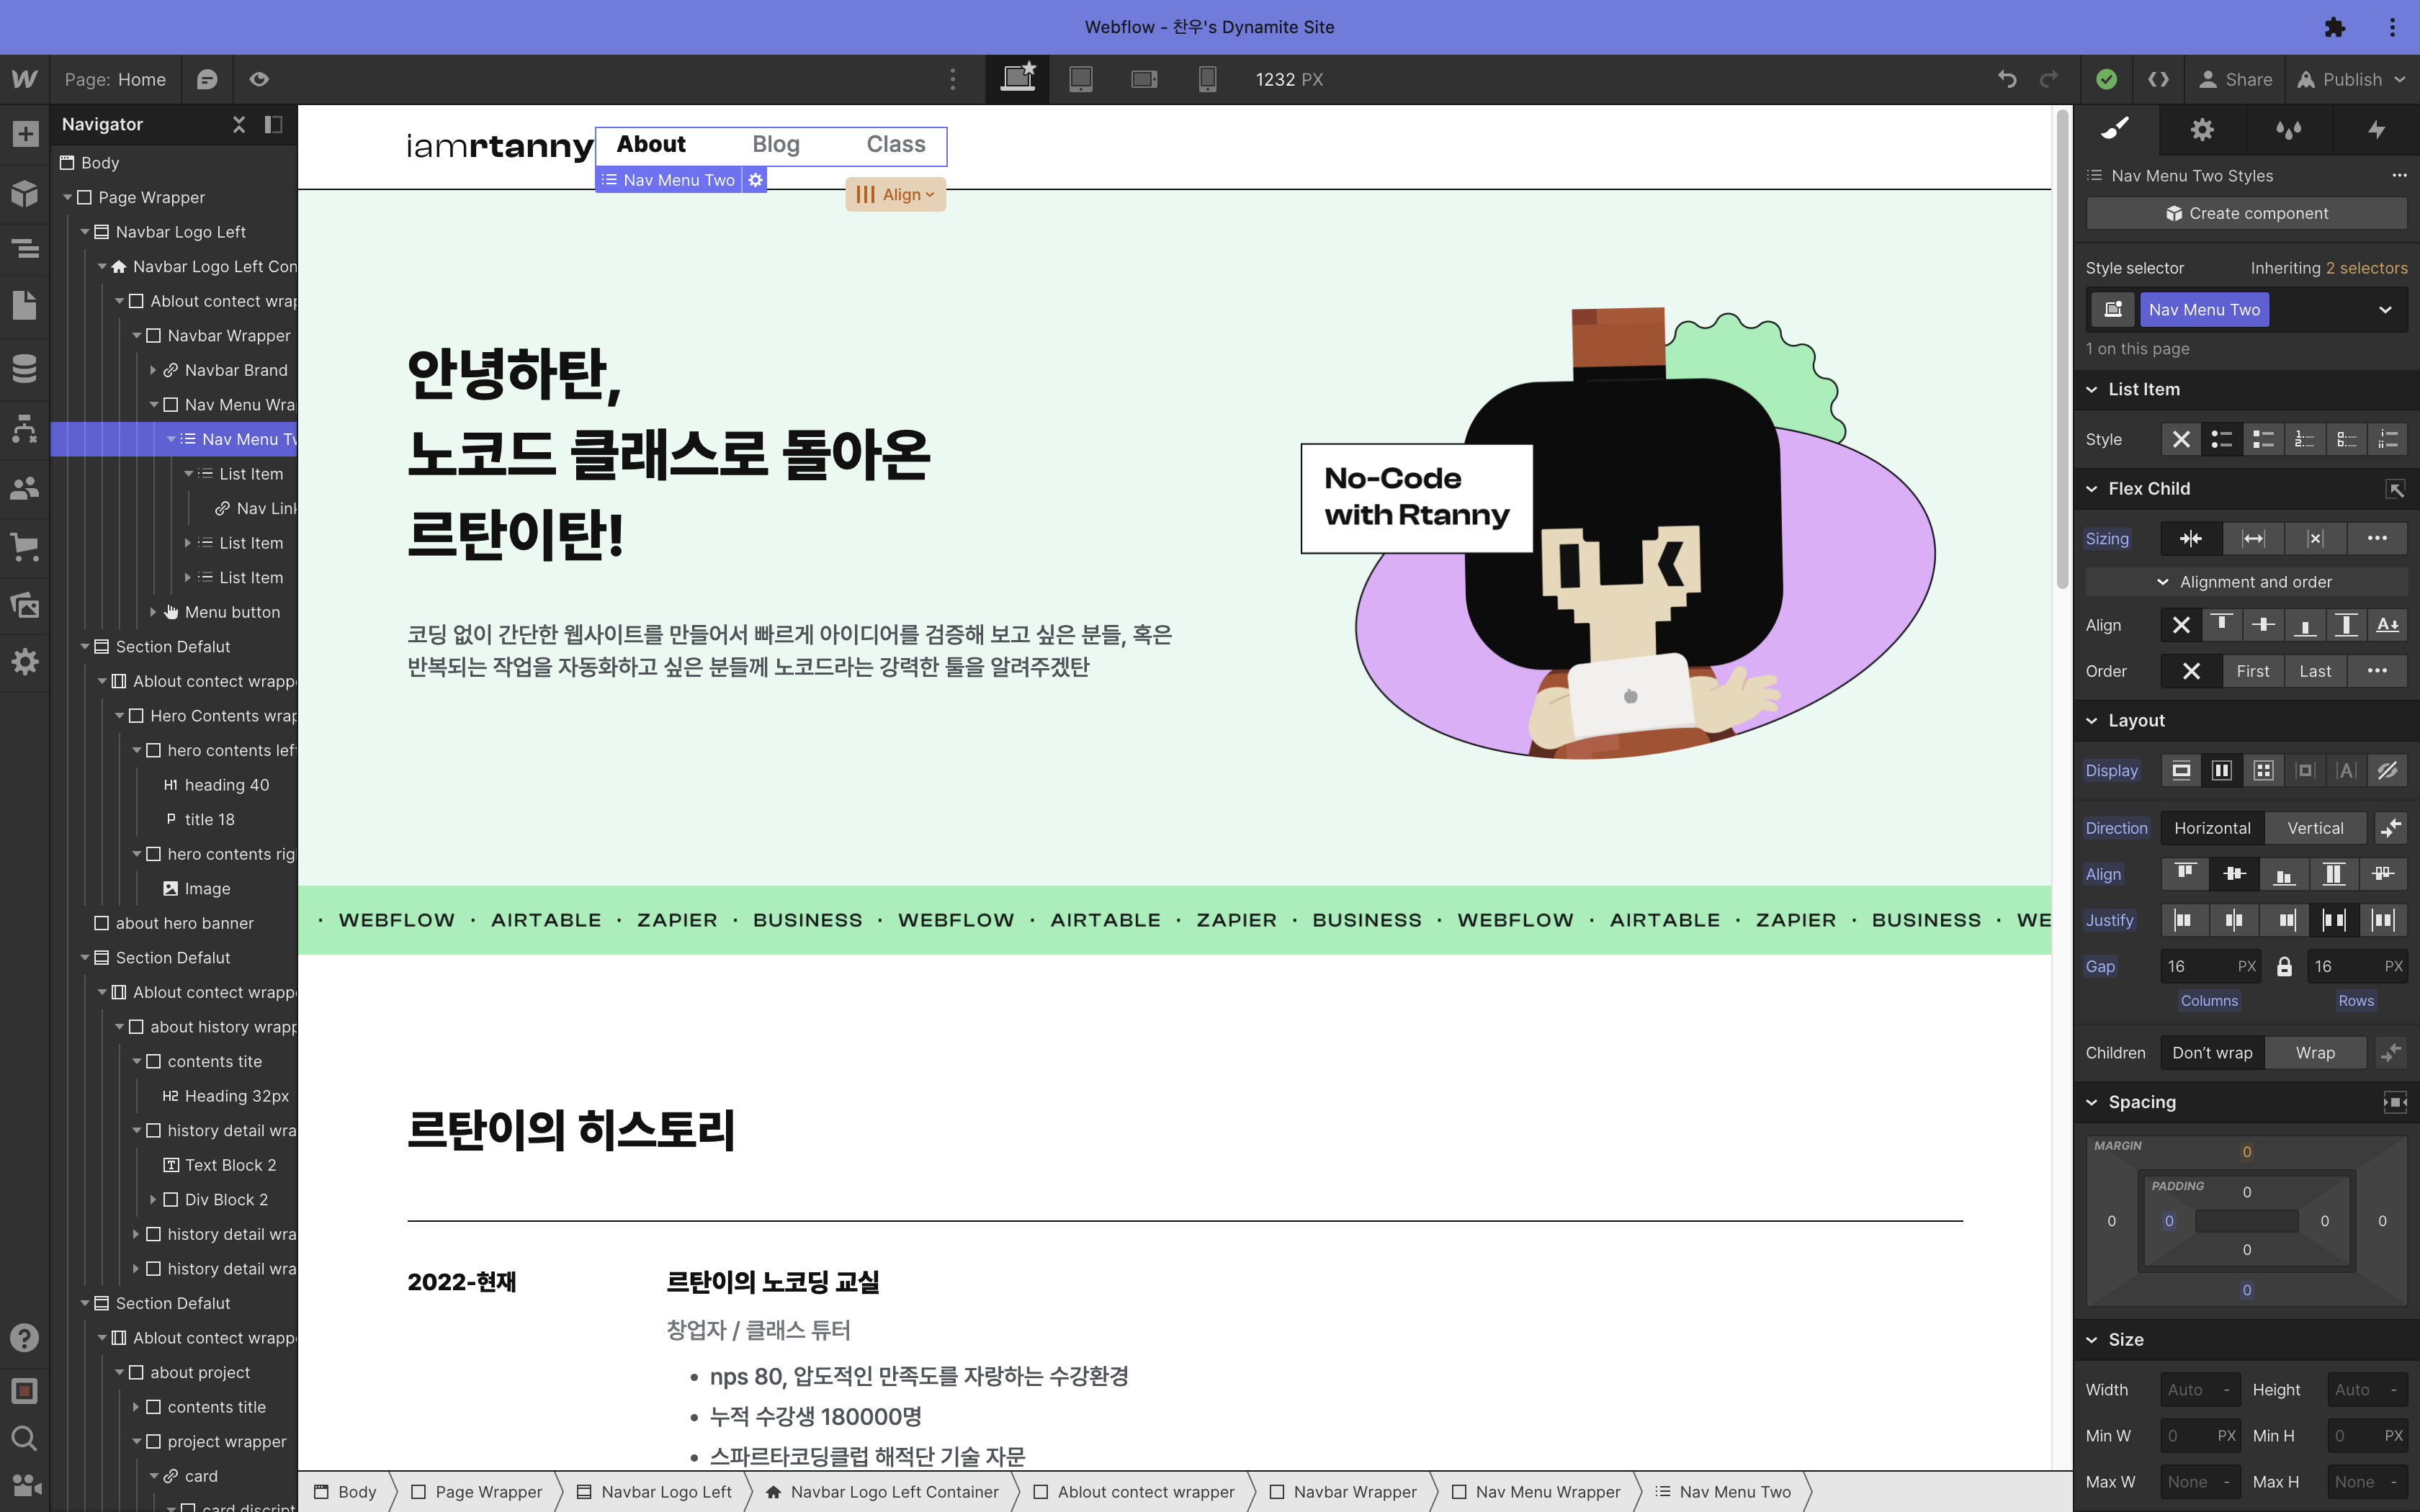The image size is (2420, 1512).
Task: Click the column Gap value field
Action: pyautogui.click(x=2210, y=966)
